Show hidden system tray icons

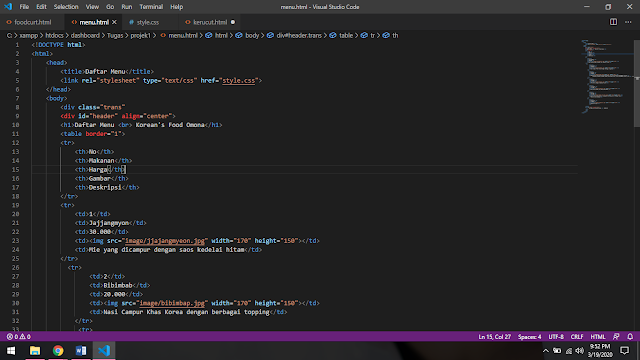pos(546,351)
